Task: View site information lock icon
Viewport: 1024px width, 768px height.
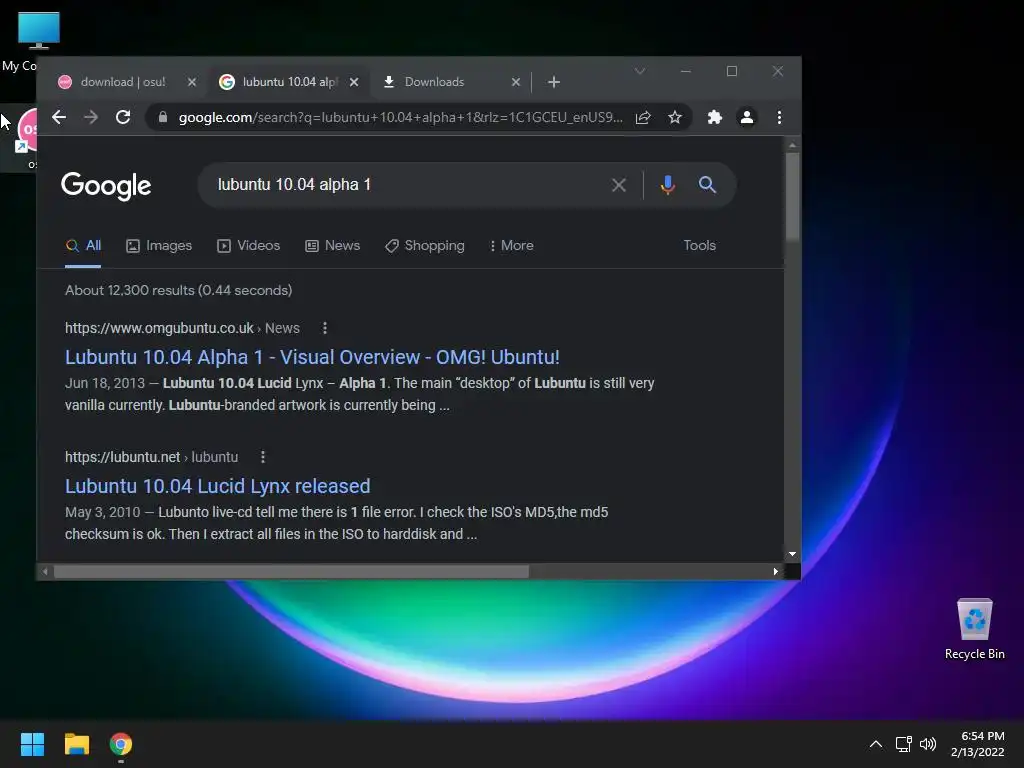Action: coord(163,118)
